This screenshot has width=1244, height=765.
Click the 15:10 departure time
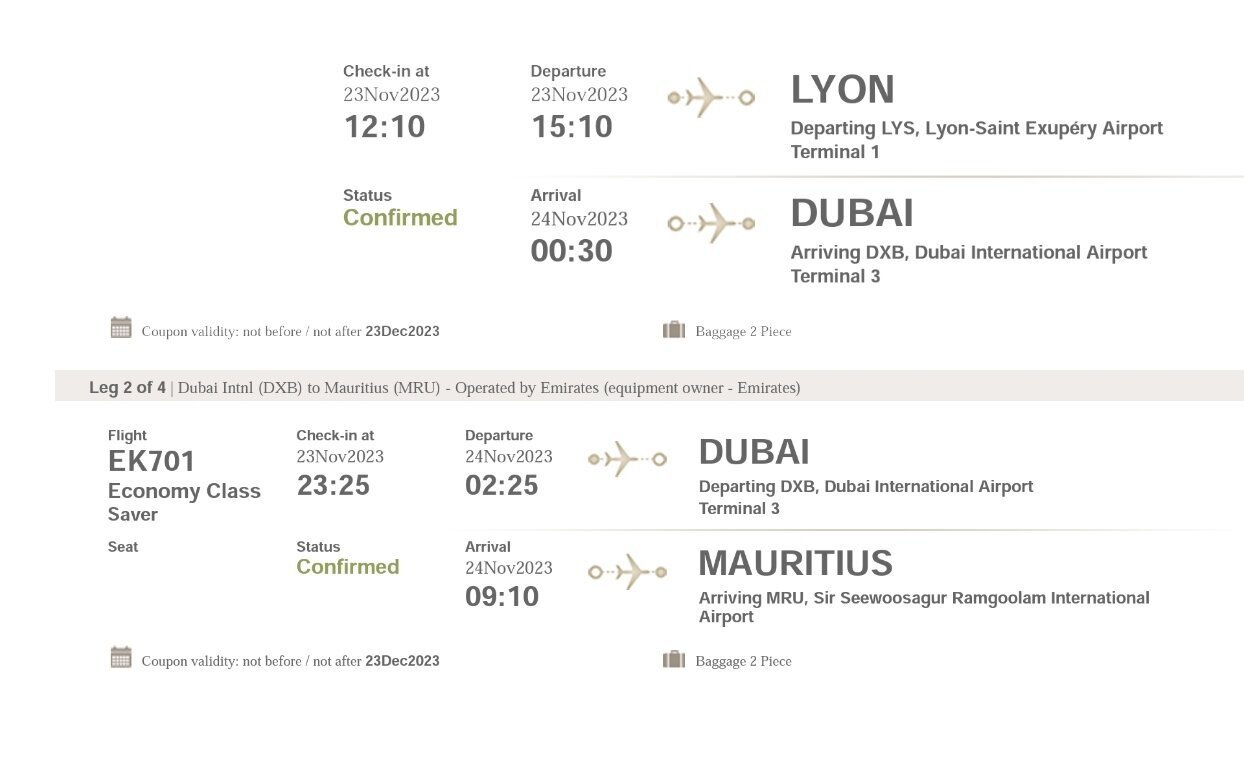pos(571,127)
